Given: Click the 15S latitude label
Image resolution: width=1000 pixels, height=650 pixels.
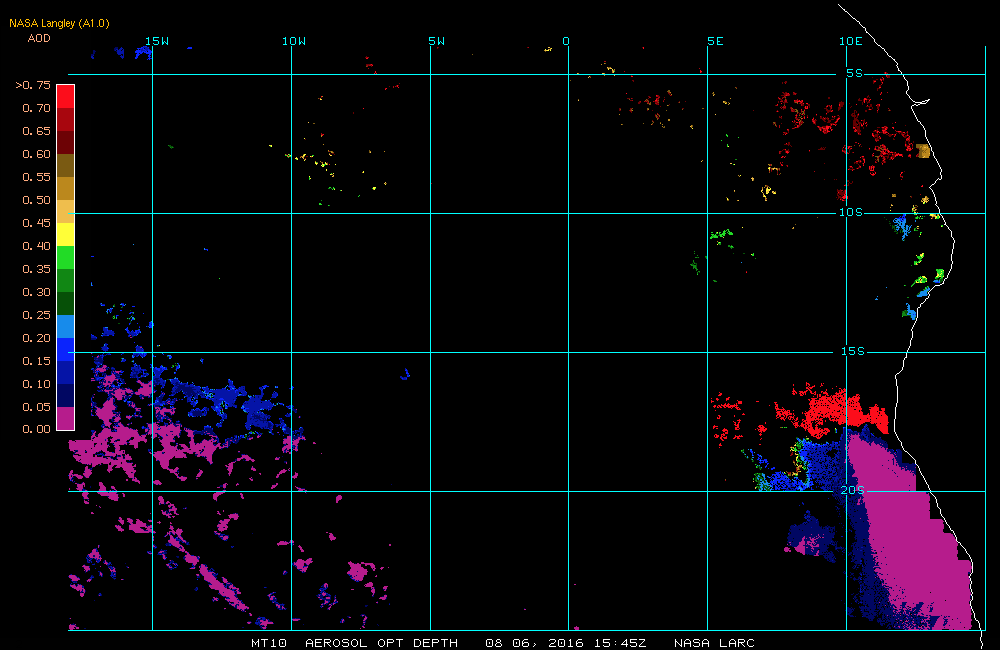Looking at the screenshot, I should click(853, 351).
